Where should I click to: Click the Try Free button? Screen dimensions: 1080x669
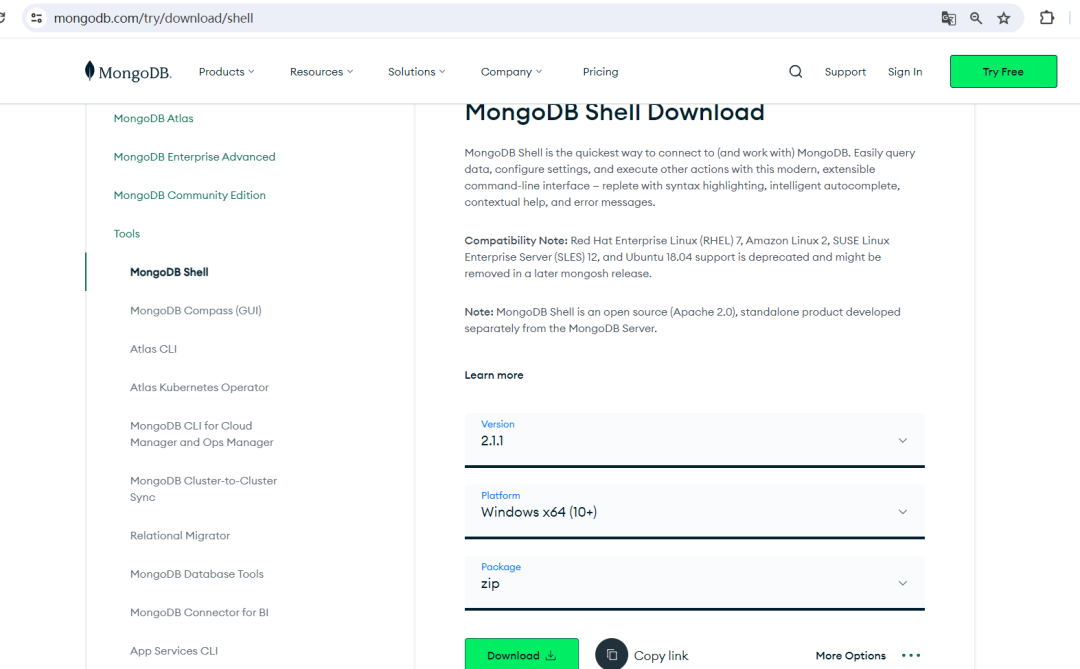(1003, 72)
